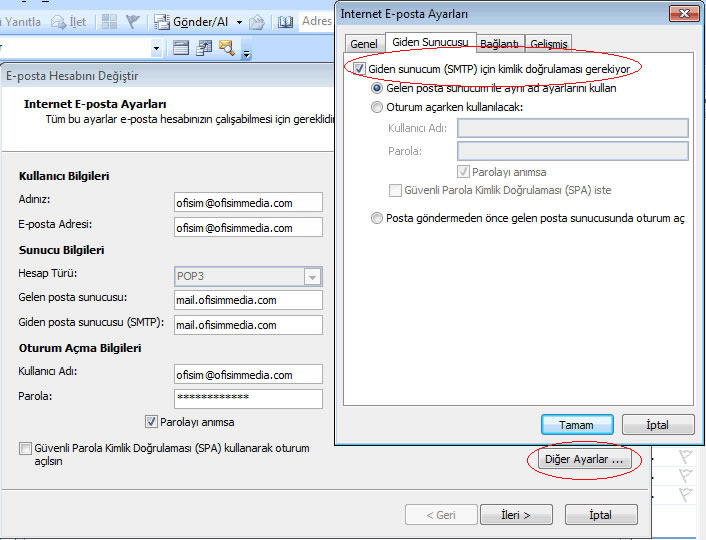This screenshot has width=706, height=540.
Task: Click the field chooser list icon
Action: point(181,47)
